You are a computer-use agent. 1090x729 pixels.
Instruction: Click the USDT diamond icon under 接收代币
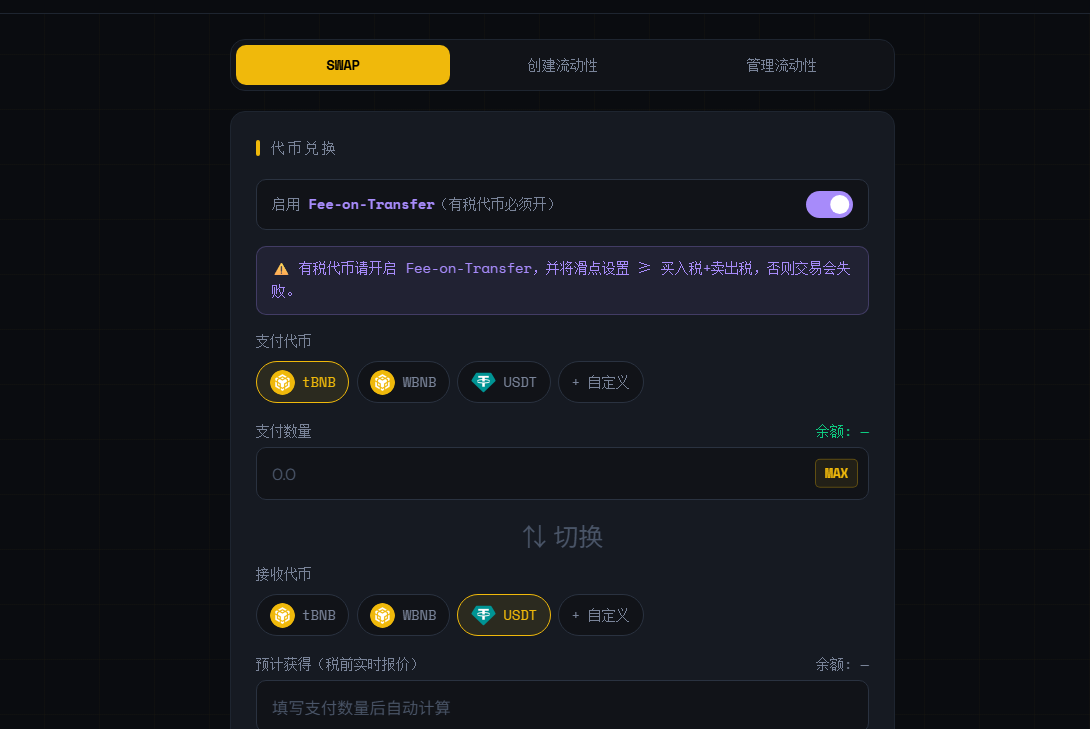click(483, 614)
